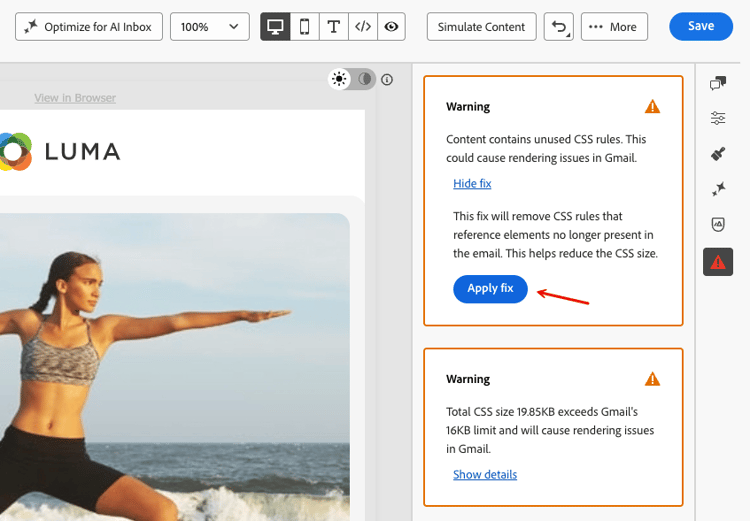
Task: Open the HTML code view
Action: point(363,27)
